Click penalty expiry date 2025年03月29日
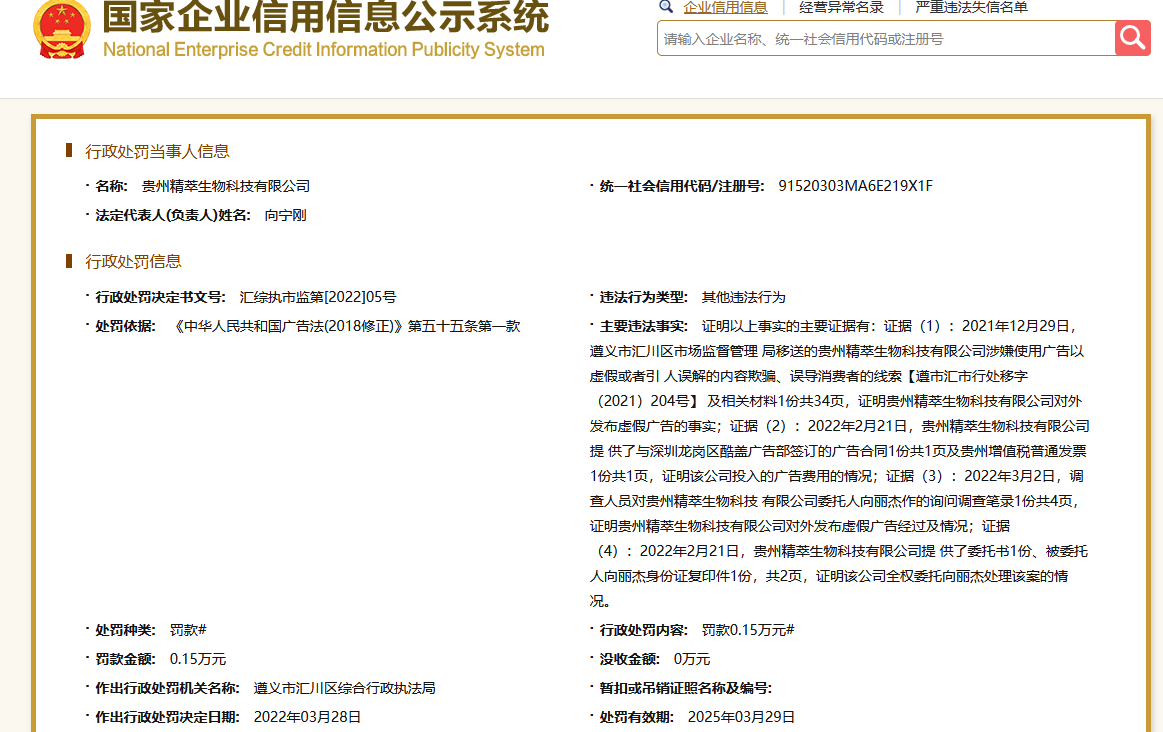The image size is (1163, 732). [741, 717]
